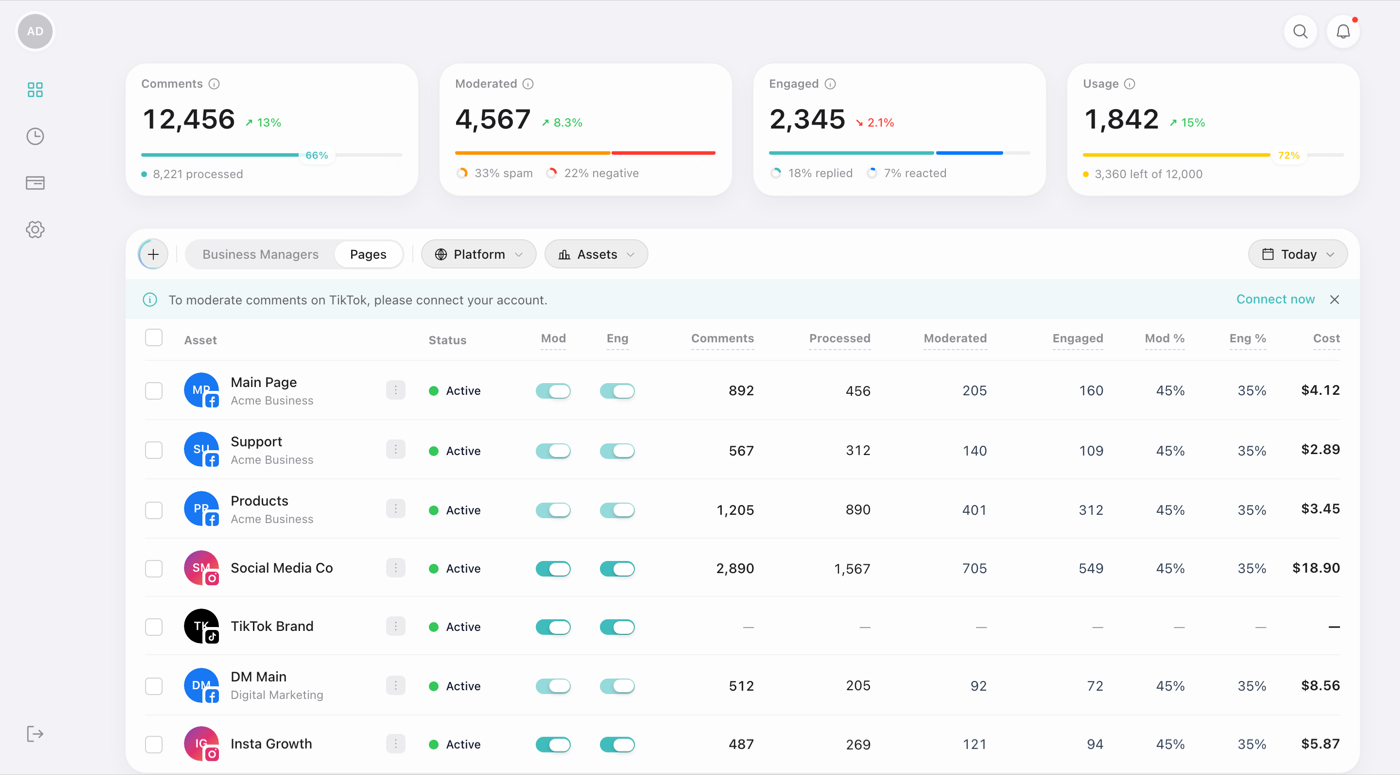Sort by Processed column header
The height and width of the screenshot is (775, 1400).
coord(839,339)
